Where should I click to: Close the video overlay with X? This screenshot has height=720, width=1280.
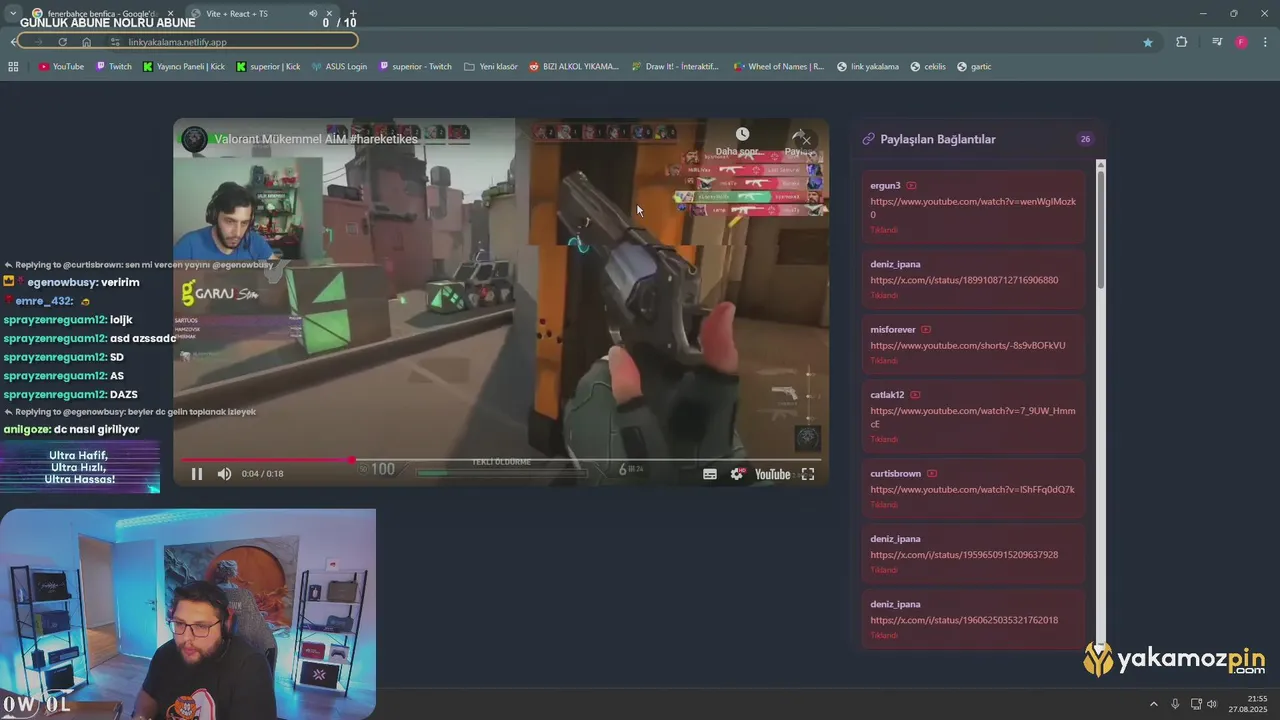click(806, 140)
